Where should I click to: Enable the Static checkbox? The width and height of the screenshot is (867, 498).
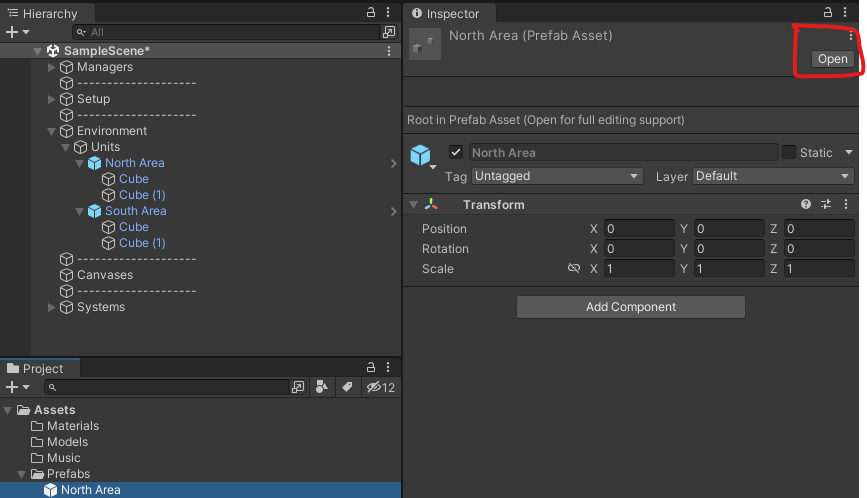click(x=789, y=153)
